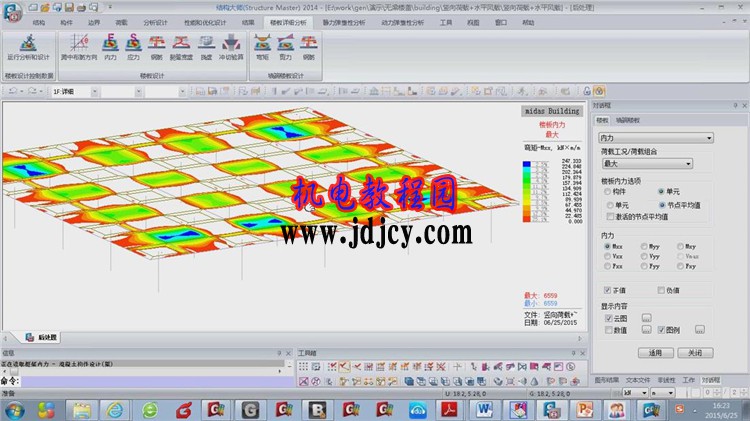Image resolution: width=750 pixels, height=421 pixels.
Task: Select the 节点平均值 radio button
Action: click(x=662, y=205)
